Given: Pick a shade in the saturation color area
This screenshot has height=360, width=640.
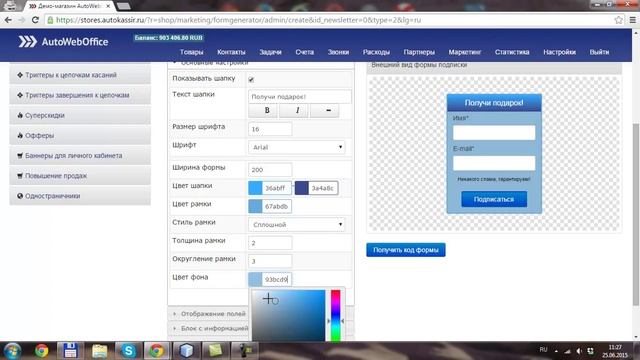Looking at the screenshot, I should [289, 315].
